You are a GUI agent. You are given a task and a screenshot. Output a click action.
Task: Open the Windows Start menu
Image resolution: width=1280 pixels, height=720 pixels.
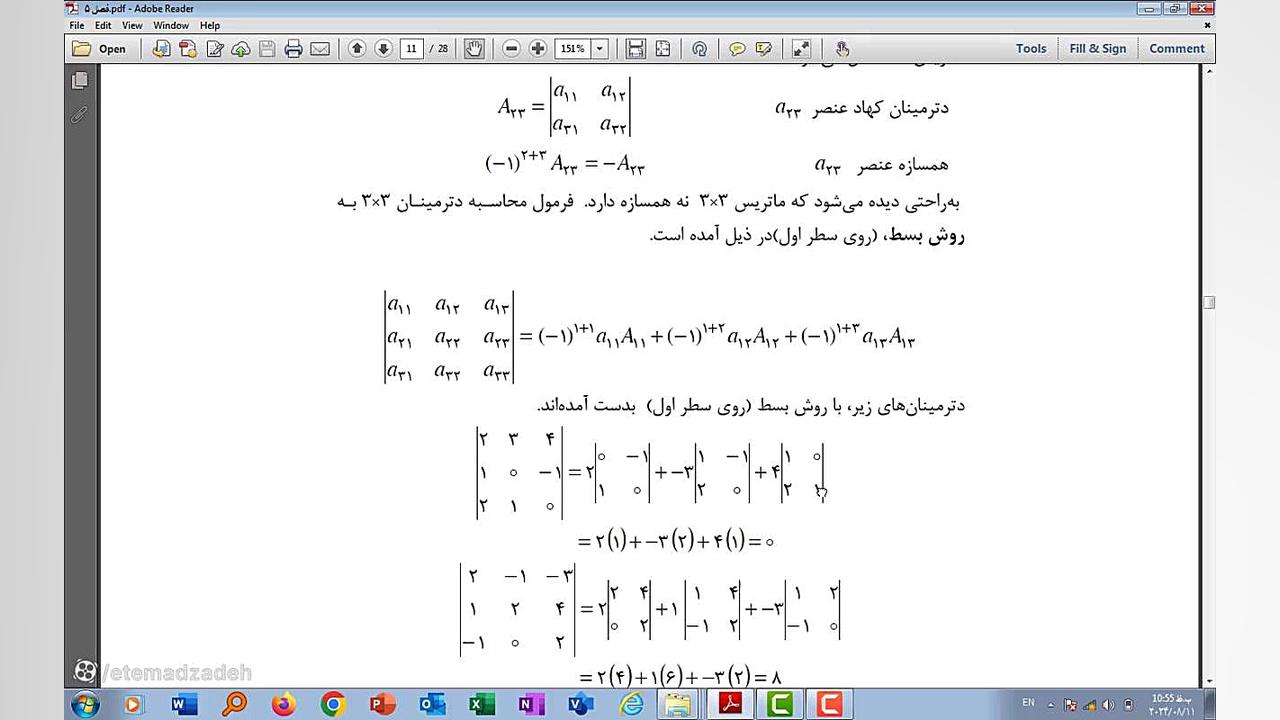(x=86, y=704)
